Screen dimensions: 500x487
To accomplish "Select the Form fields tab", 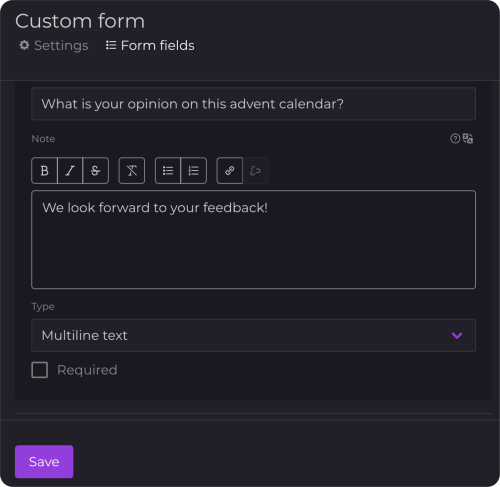I will (x=150, y=45).
